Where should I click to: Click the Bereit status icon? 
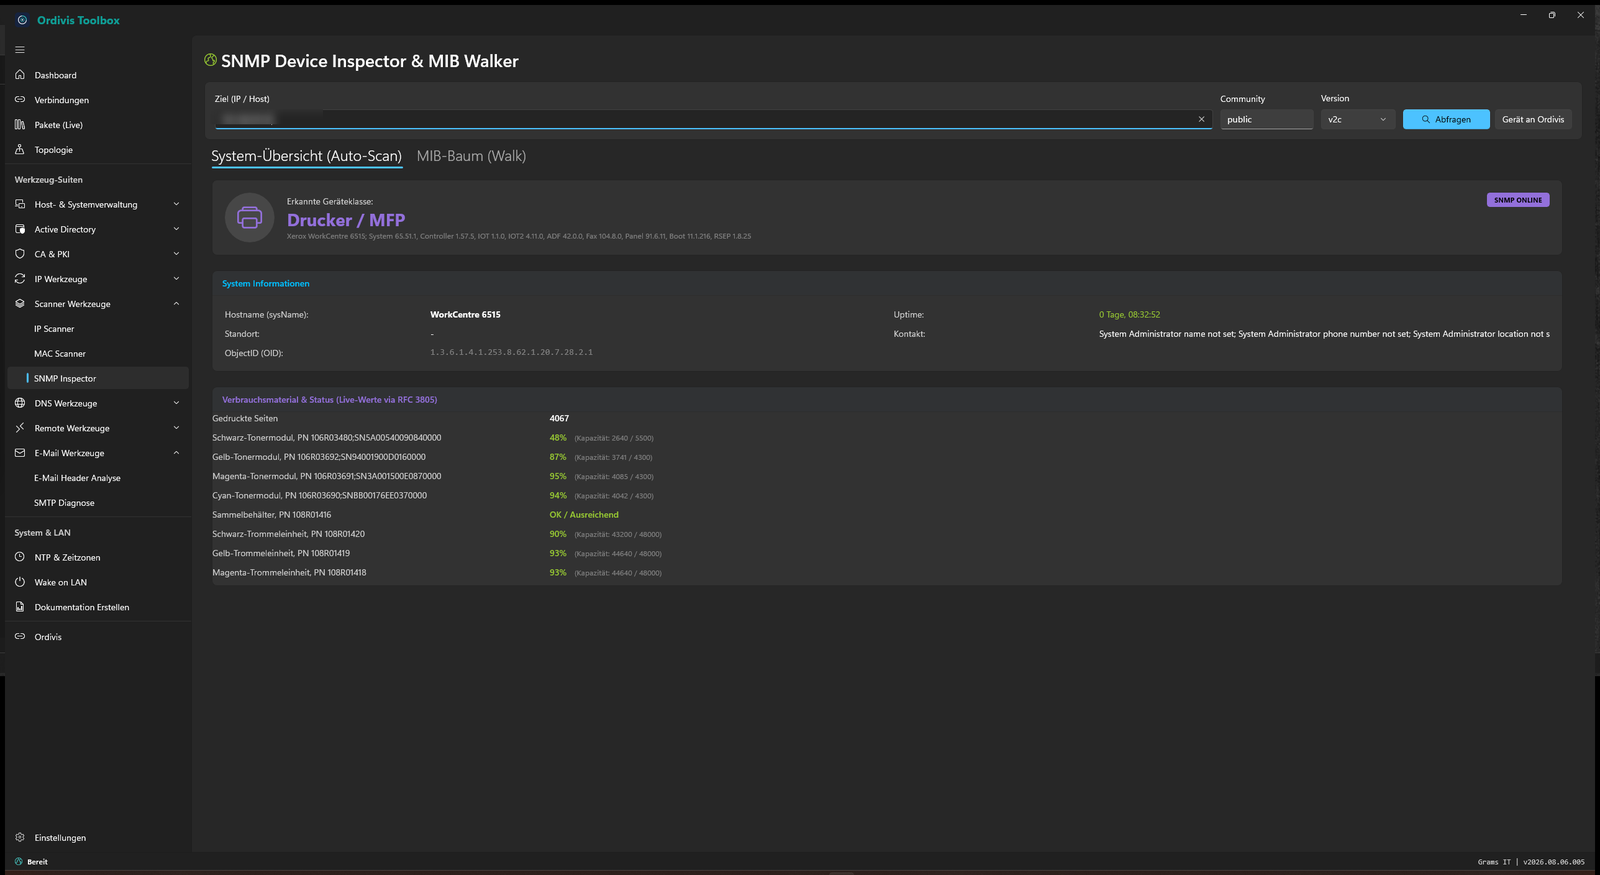point(18,862)
